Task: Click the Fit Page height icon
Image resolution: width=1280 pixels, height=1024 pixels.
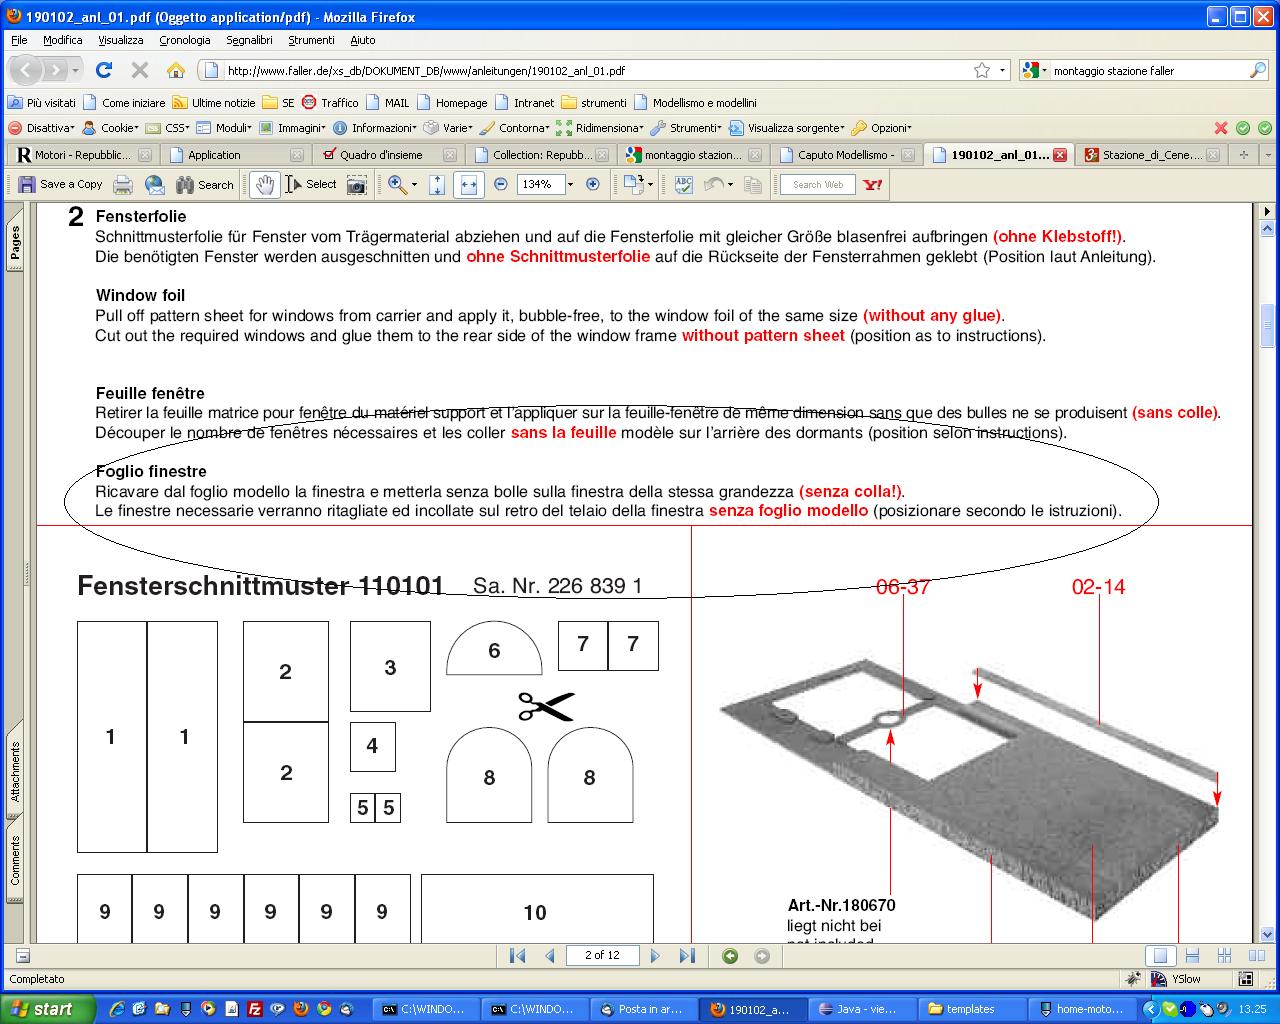Action: (x=437, y=185)
